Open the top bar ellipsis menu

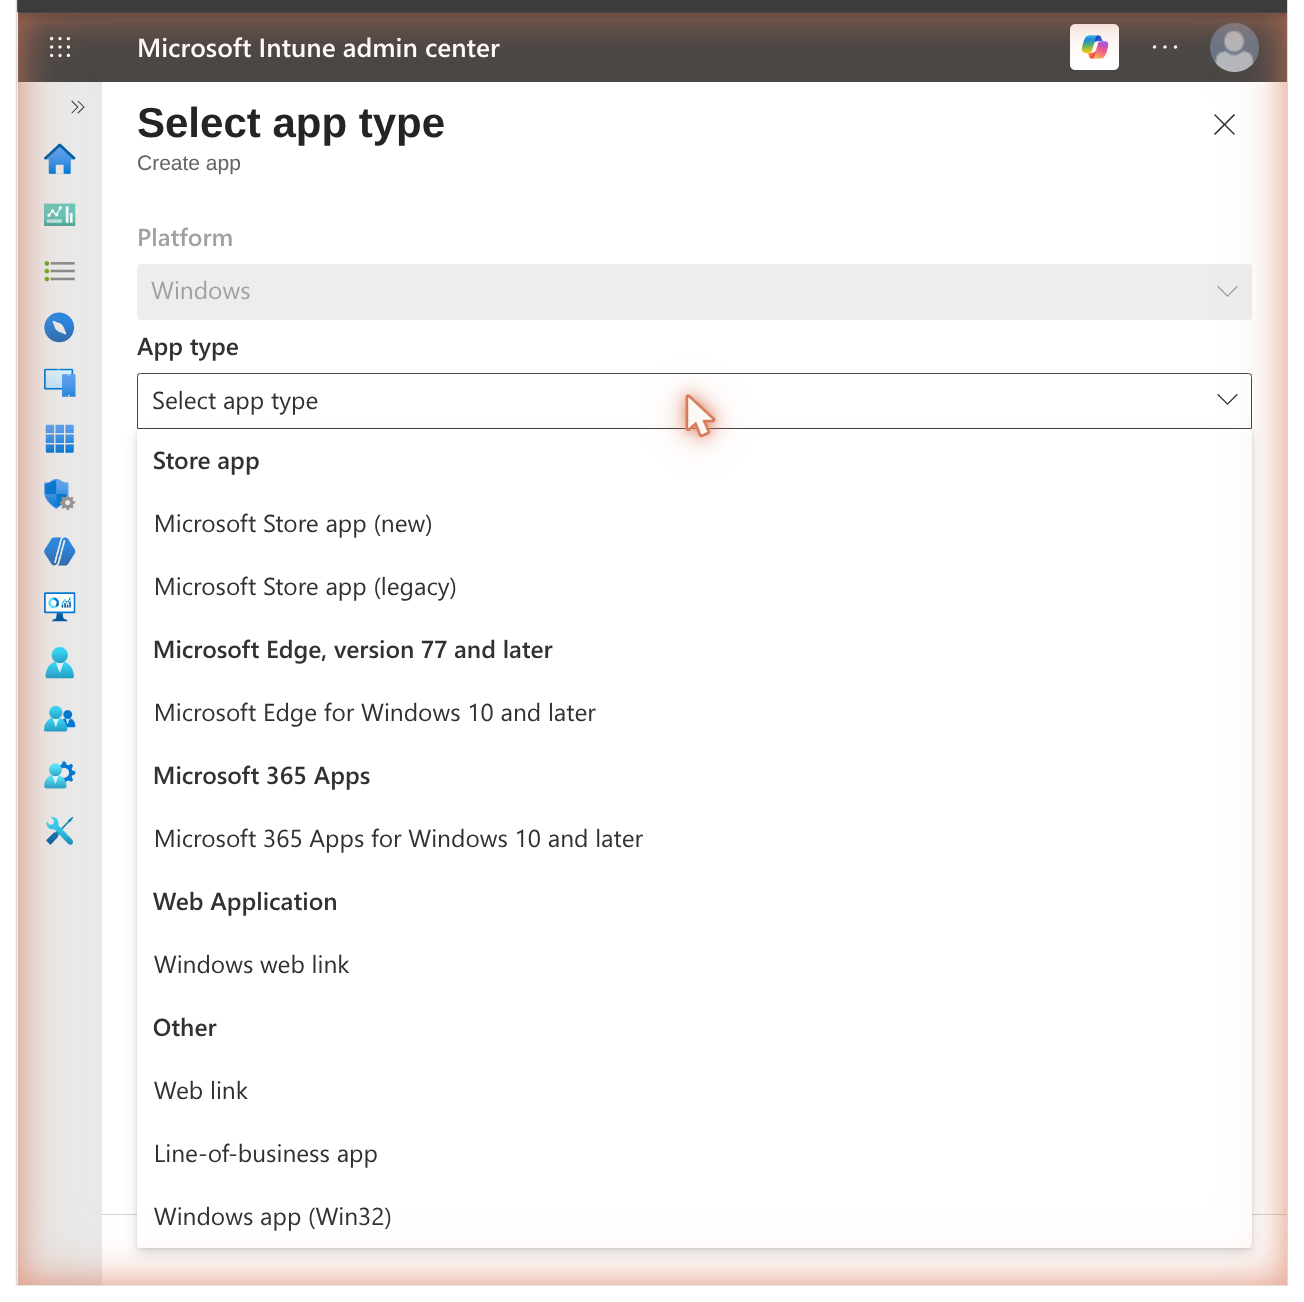(1165, 47)
